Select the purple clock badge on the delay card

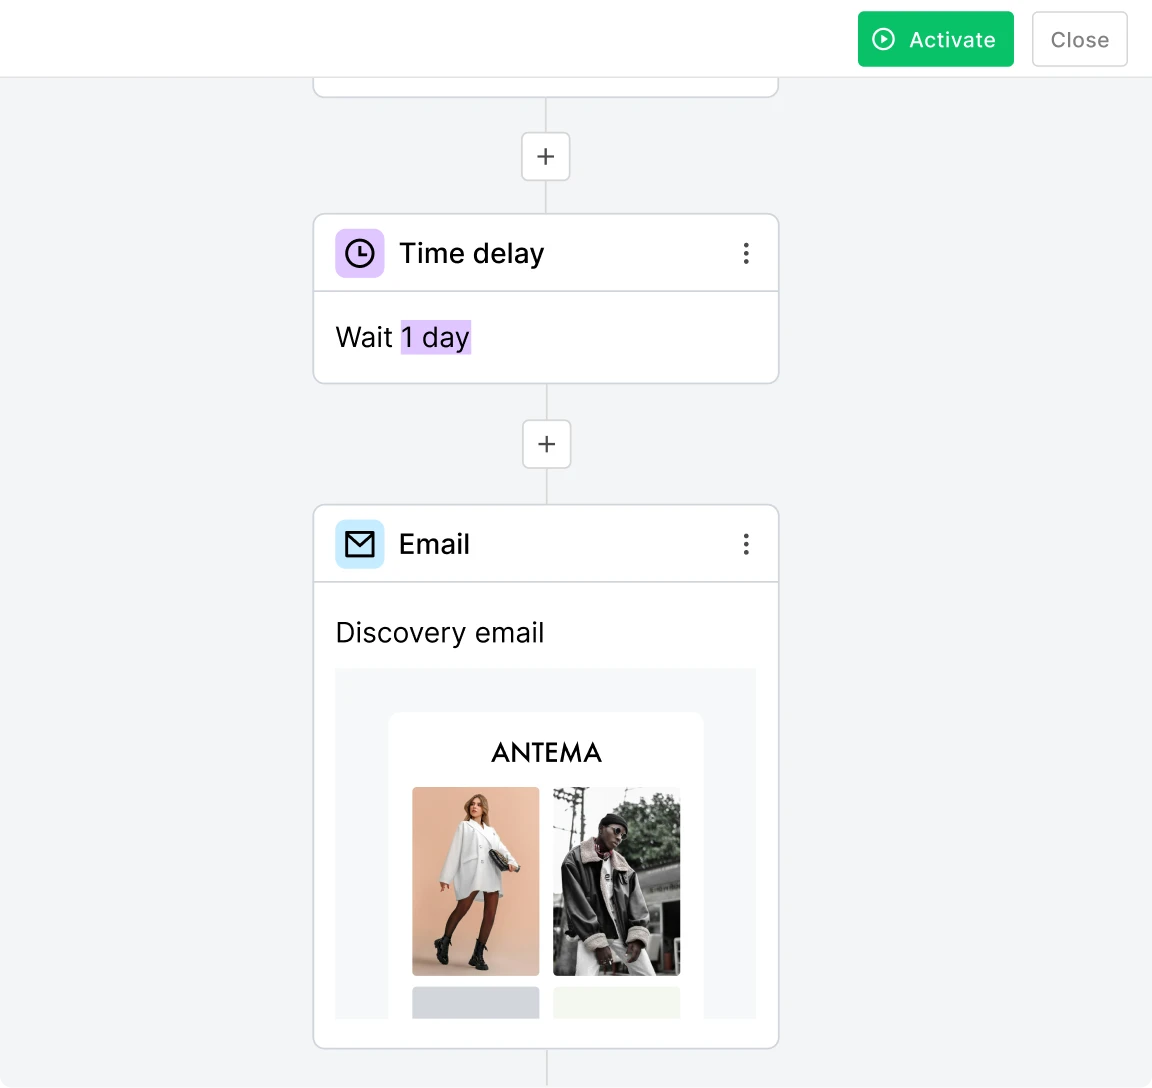[x=359, y=253]
